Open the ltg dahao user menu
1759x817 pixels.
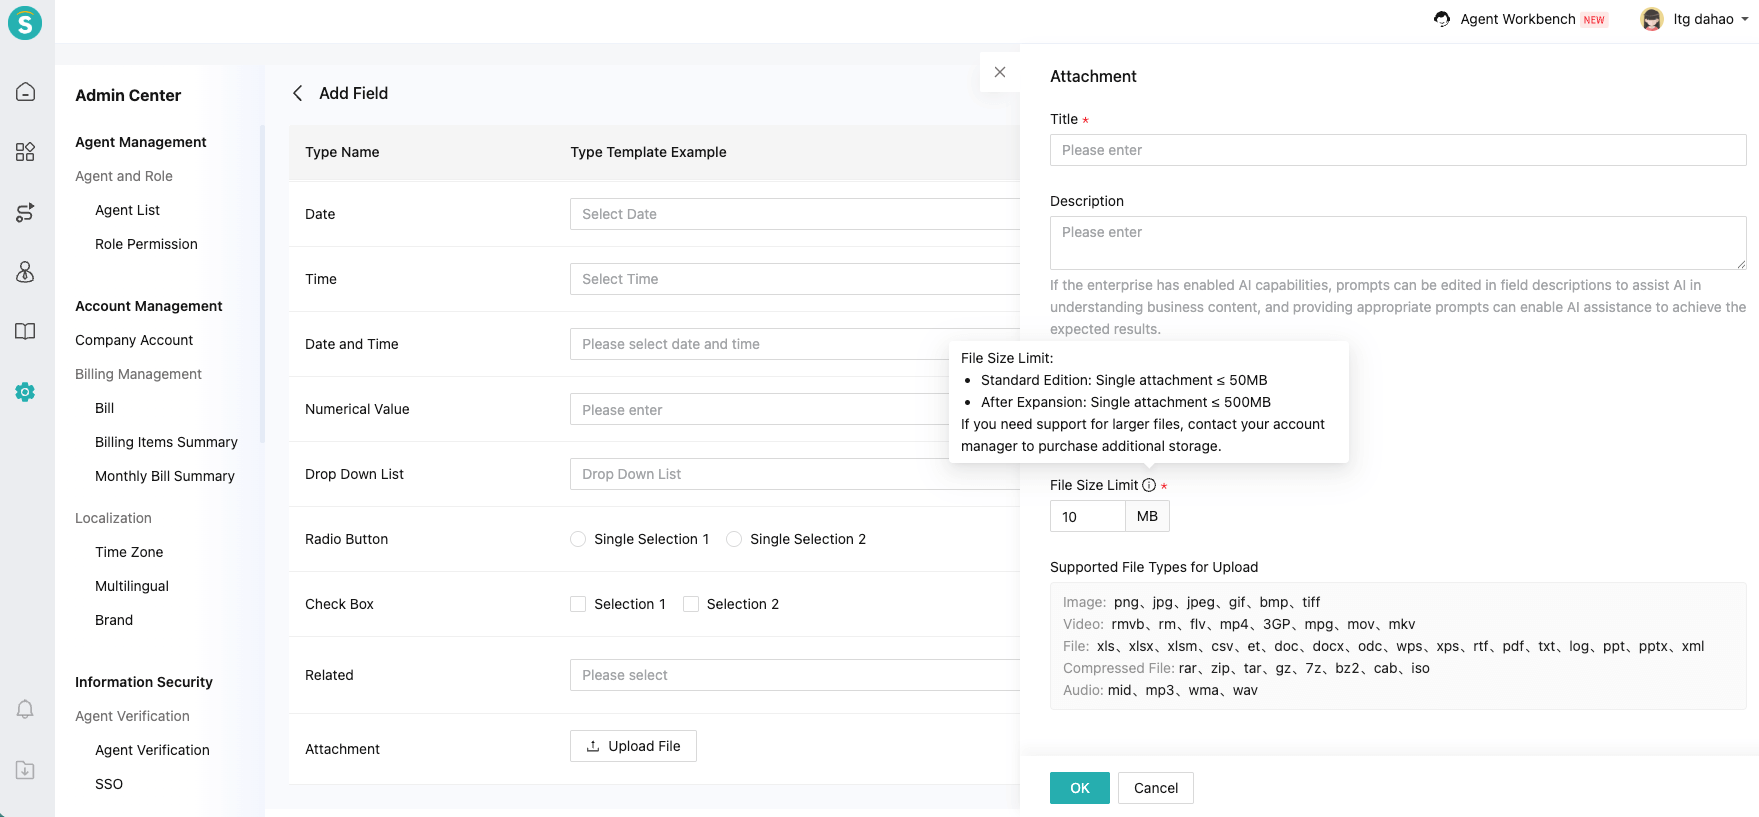1695,19
